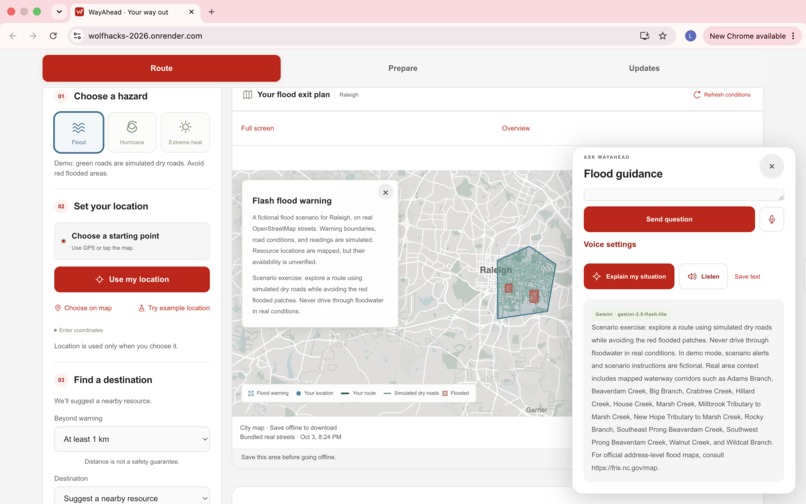
Task: Click the Full screen map link
Action: [x=258, y=128]
